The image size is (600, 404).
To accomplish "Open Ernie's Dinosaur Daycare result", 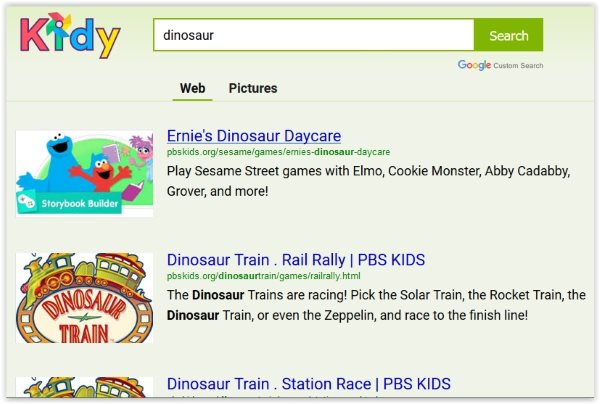I will 254,135.
